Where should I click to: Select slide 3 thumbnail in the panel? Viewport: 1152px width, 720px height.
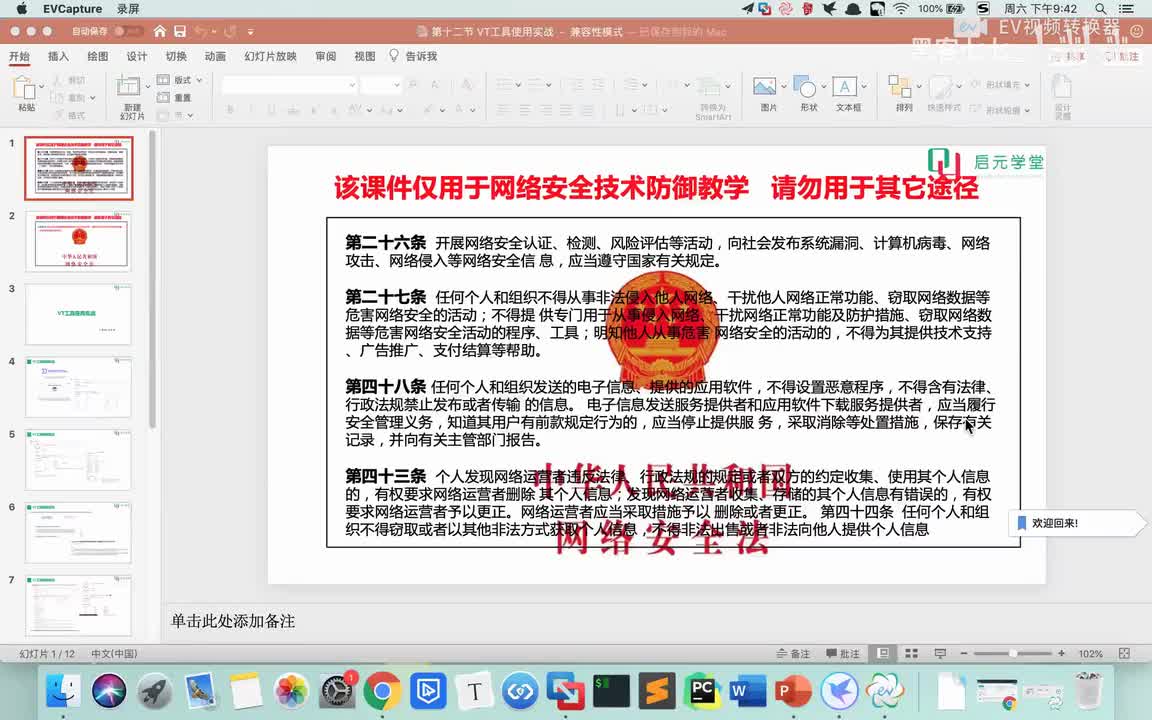(x=79, y=314)
